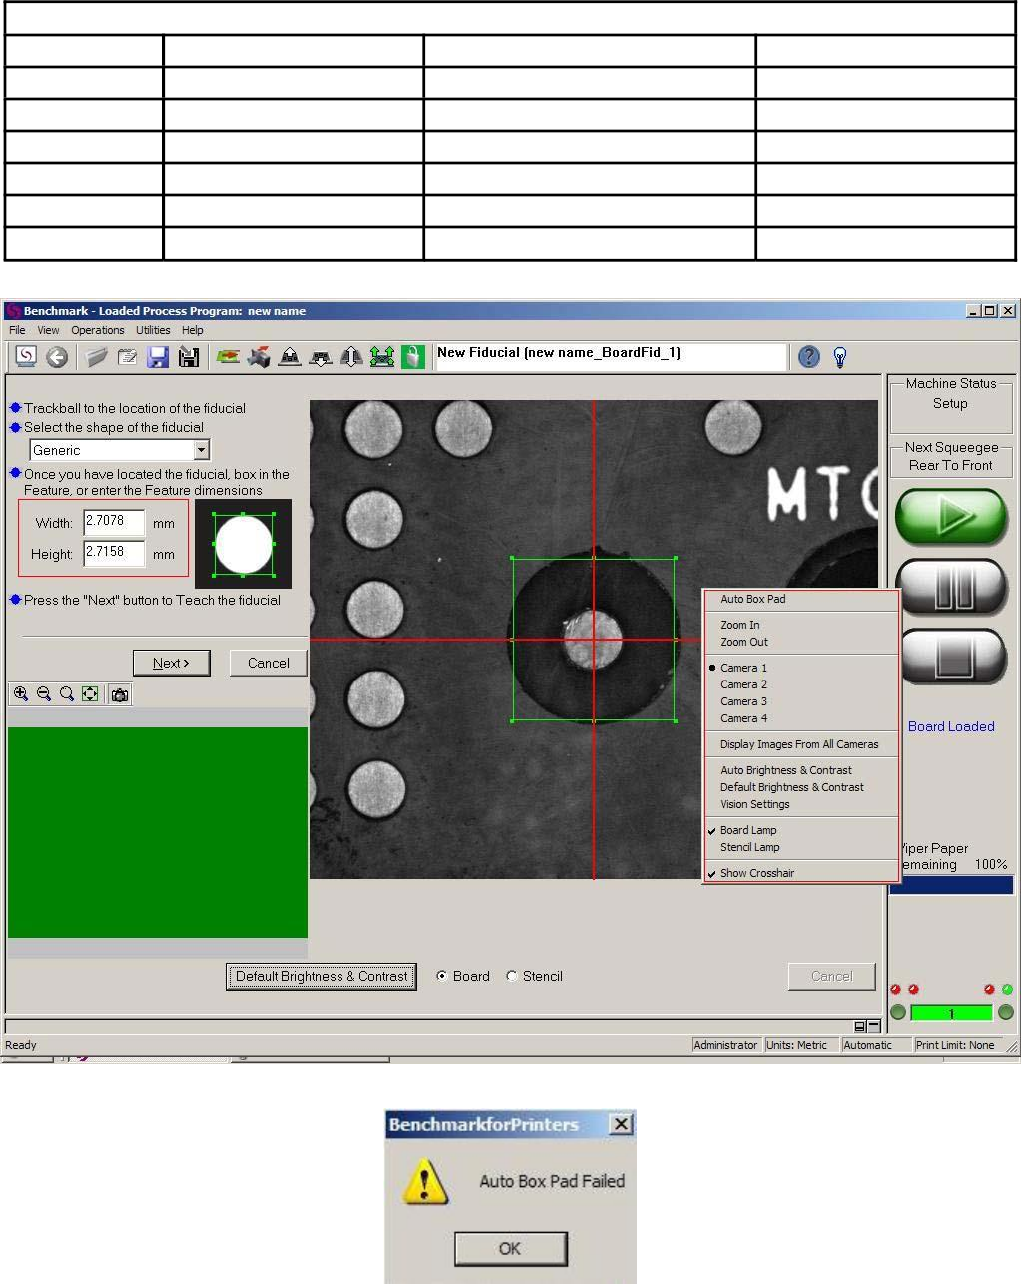Choose Auto Box Pad from context menu

pyautogui.click(x=752, y=599)
